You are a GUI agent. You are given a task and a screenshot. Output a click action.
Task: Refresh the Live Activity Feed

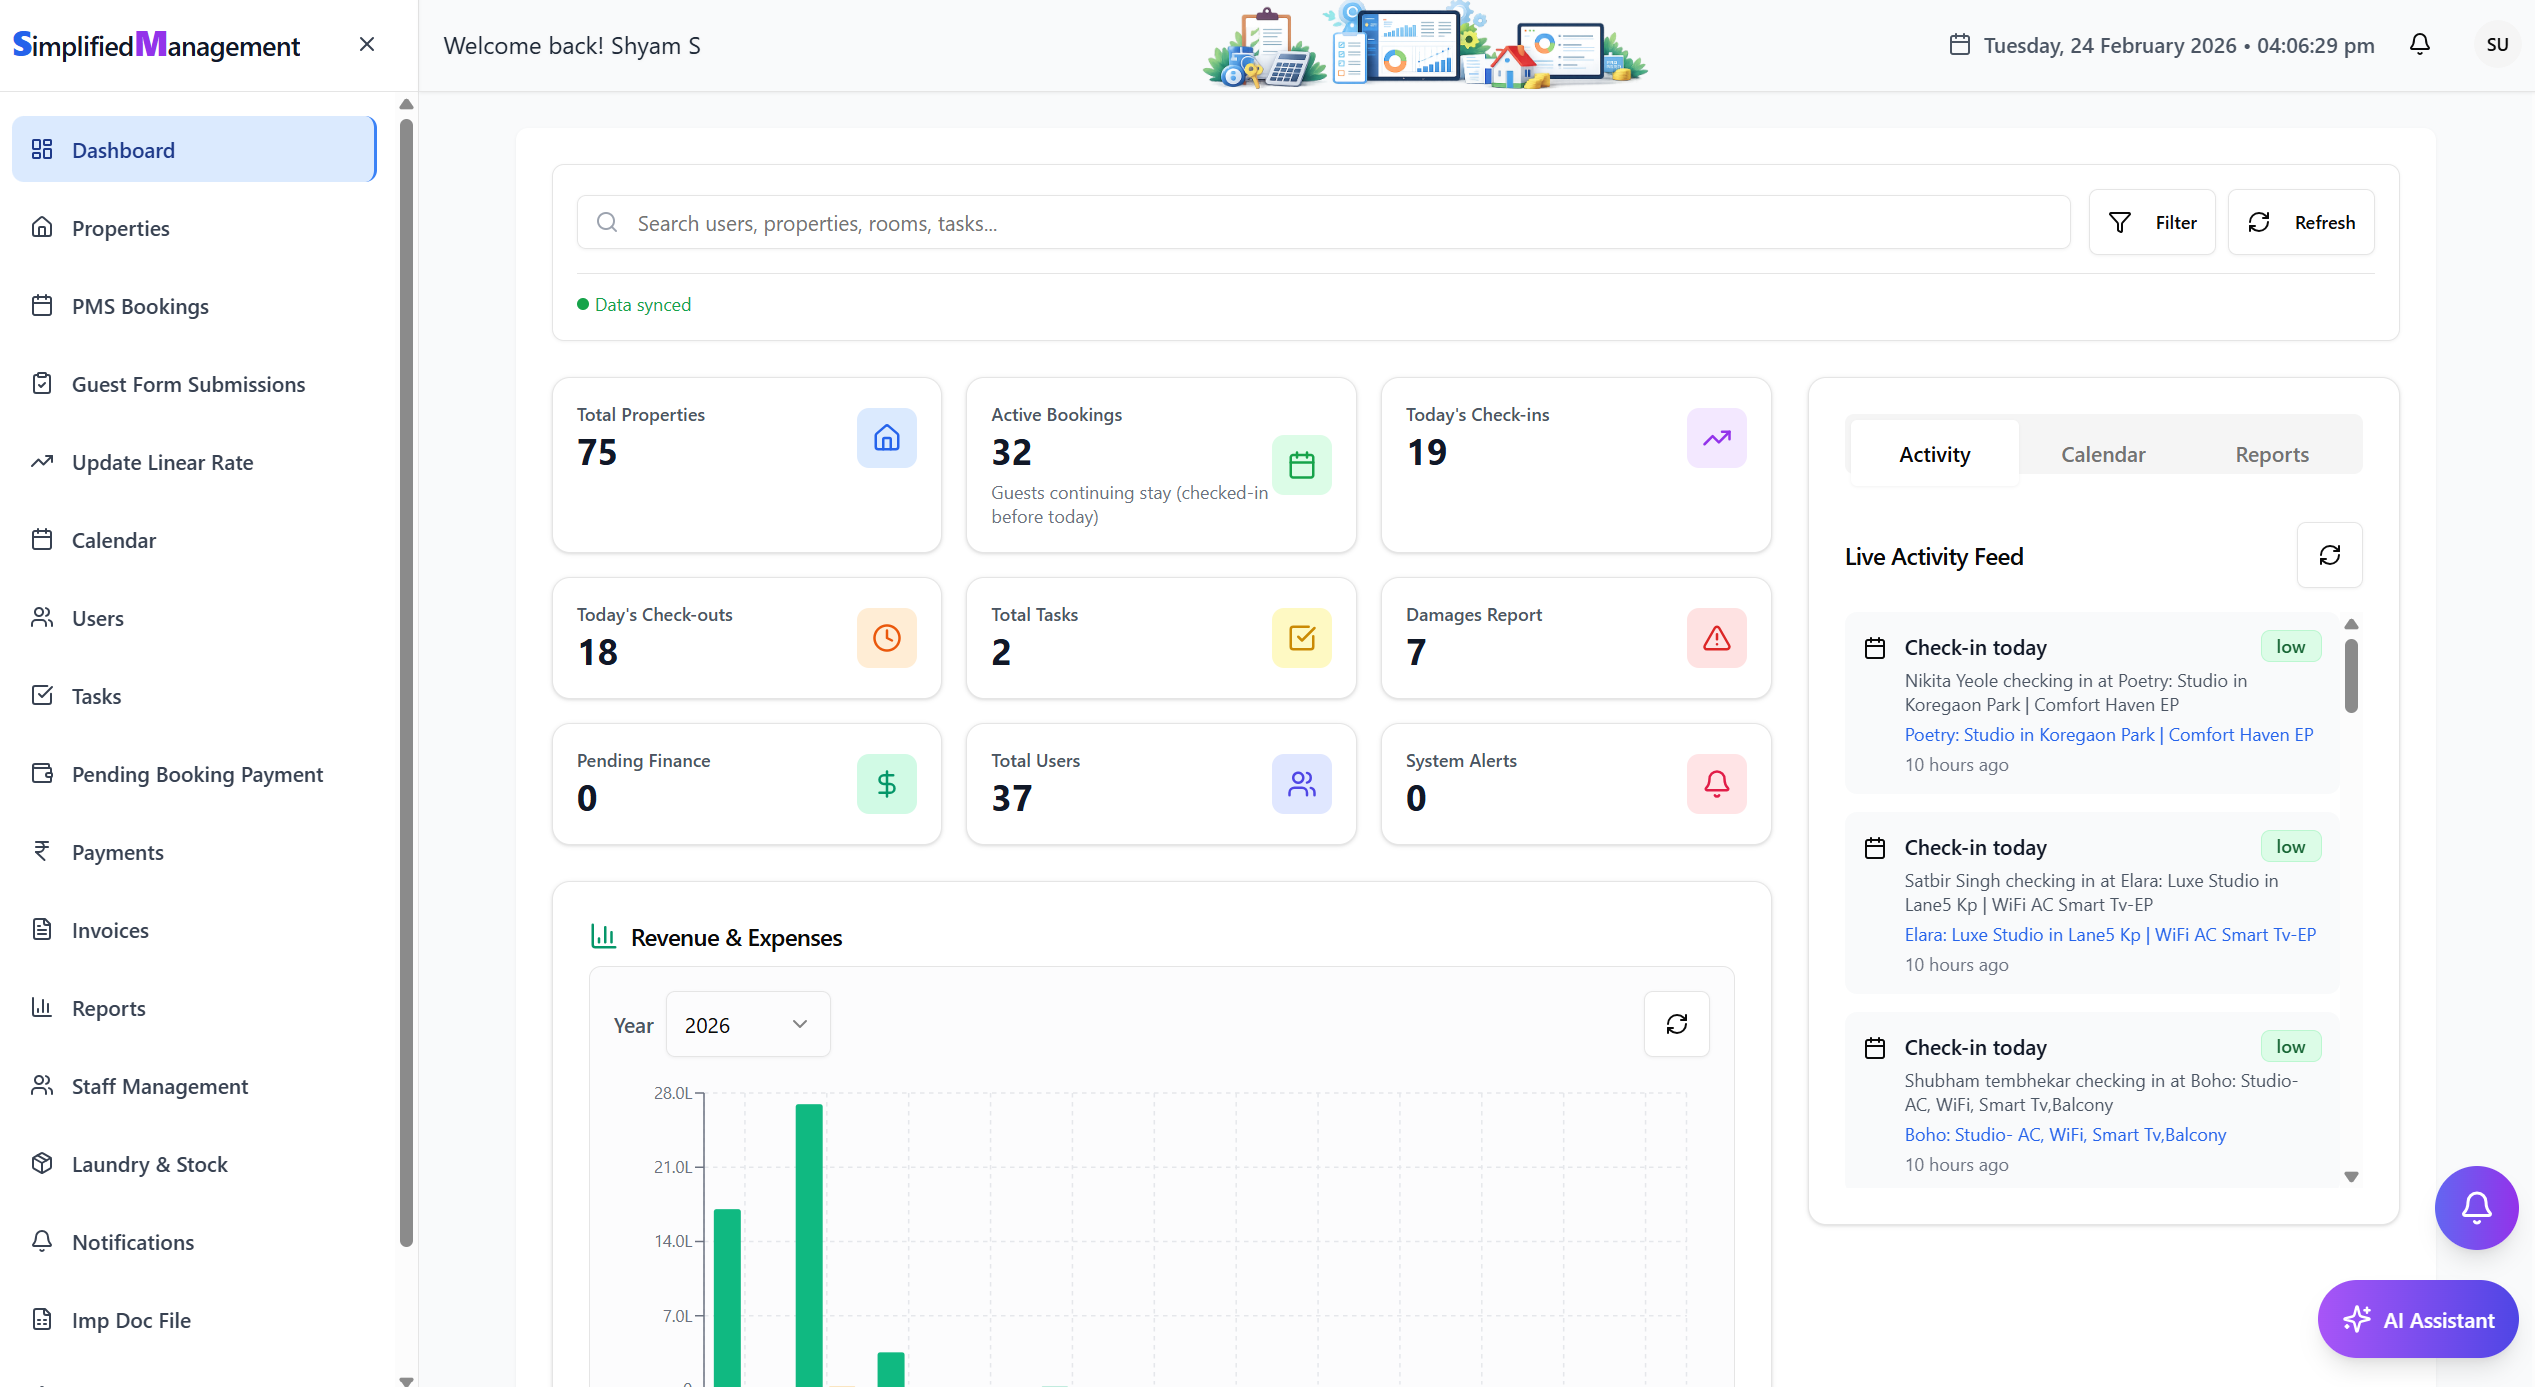[2329, 555]
